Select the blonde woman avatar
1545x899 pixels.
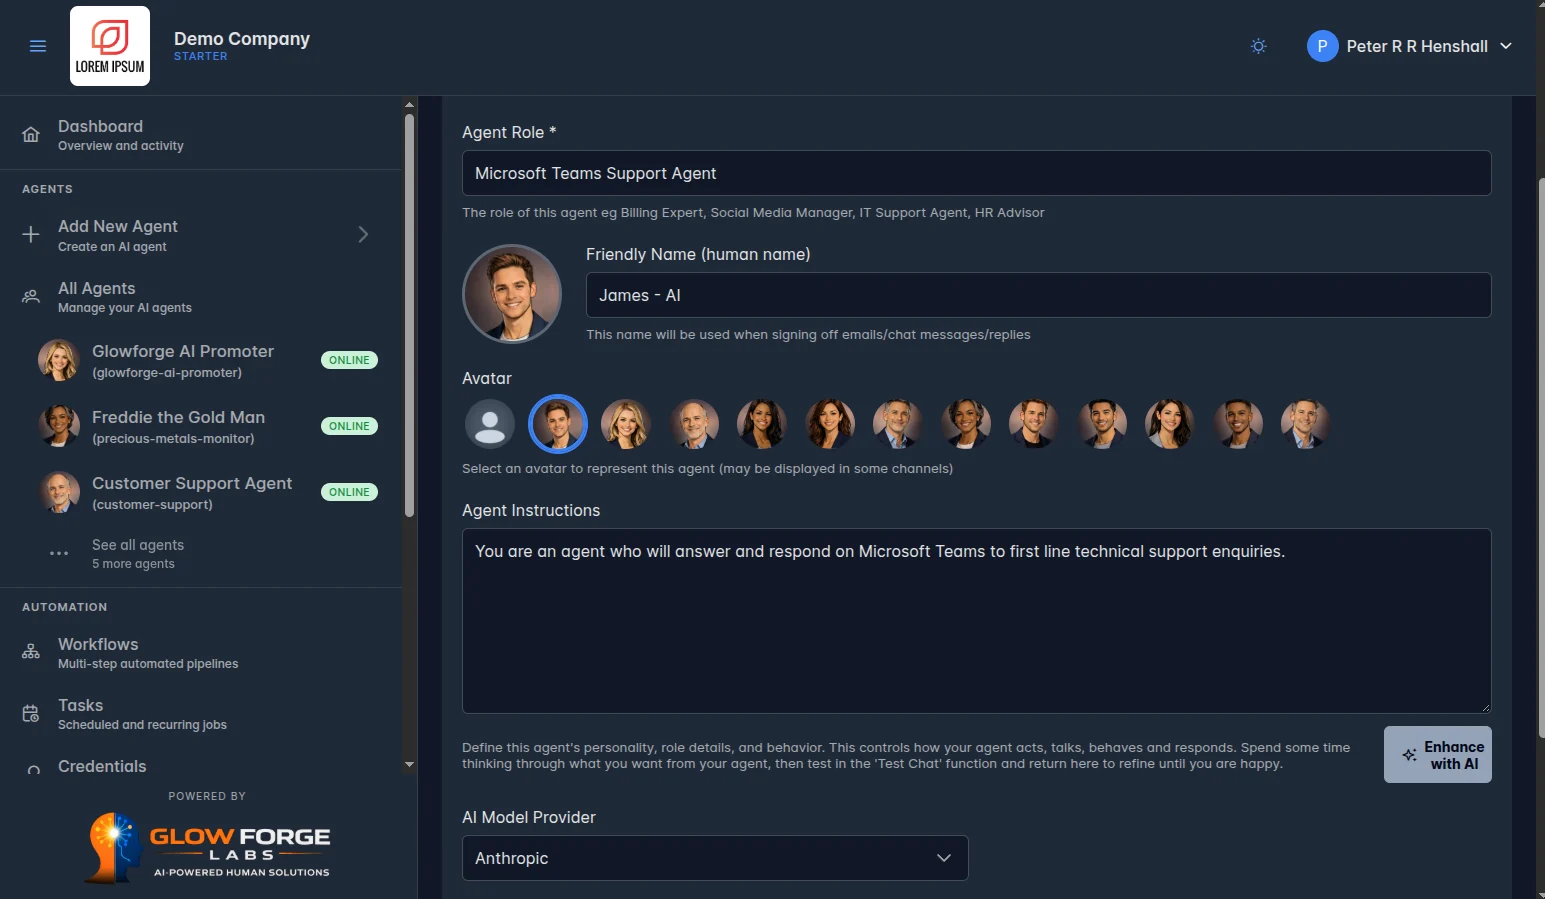point(626,424)
